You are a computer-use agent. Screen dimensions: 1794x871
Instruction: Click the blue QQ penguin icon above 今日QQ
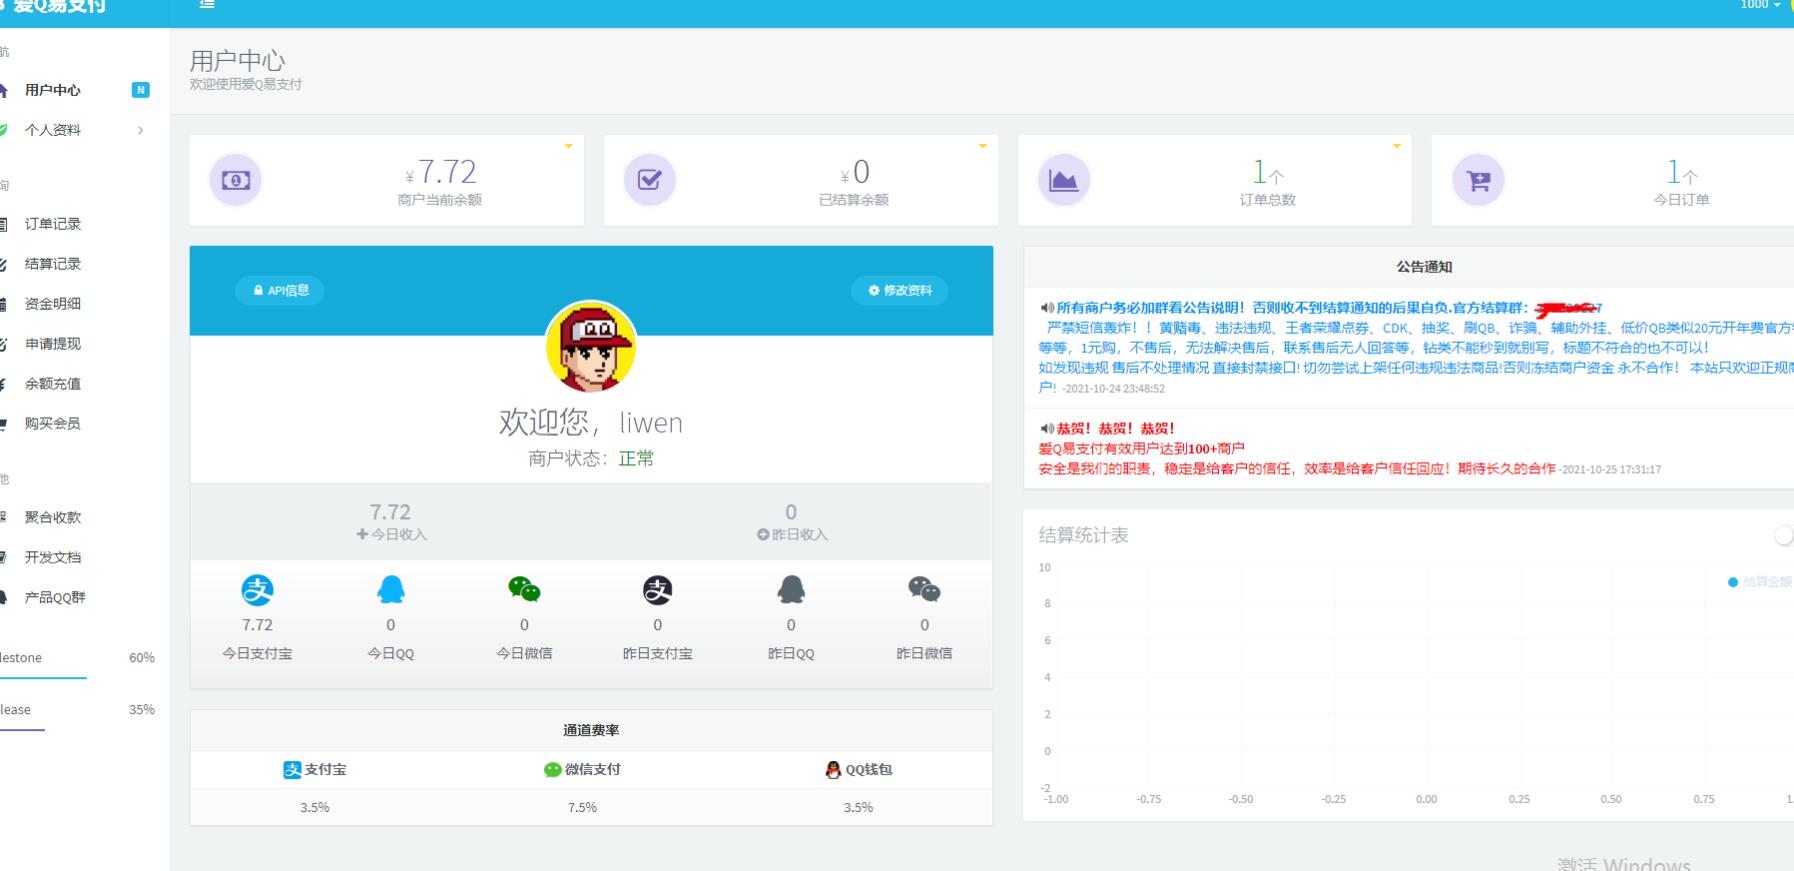point(391,590)
